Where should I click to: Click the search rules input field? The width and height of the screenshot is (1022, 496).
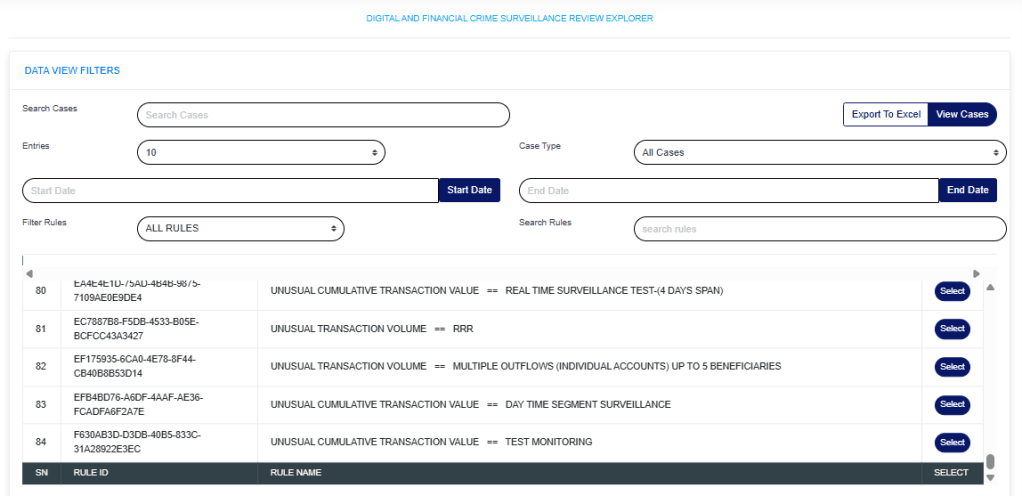[819, 229]
